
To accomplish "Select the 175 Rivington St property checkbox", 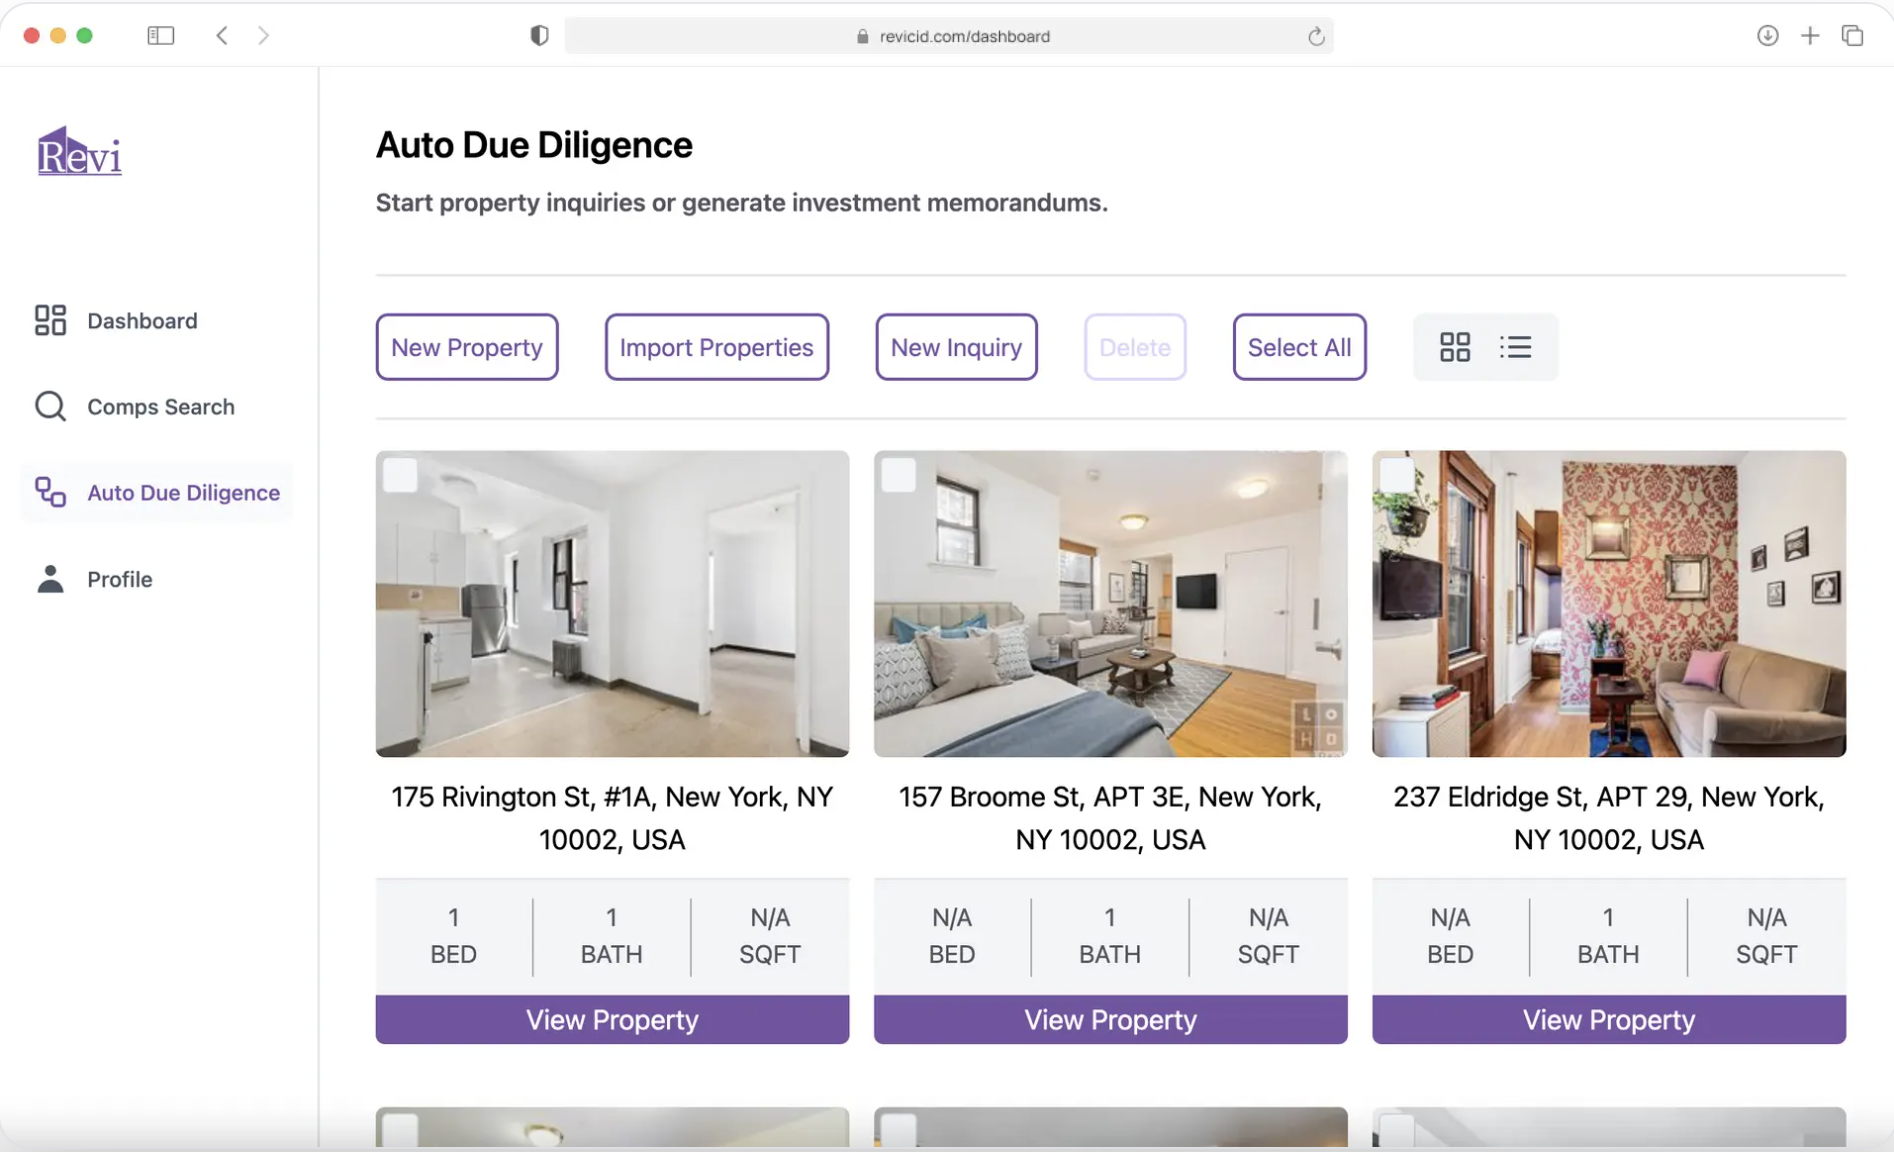I will [400, 475].
